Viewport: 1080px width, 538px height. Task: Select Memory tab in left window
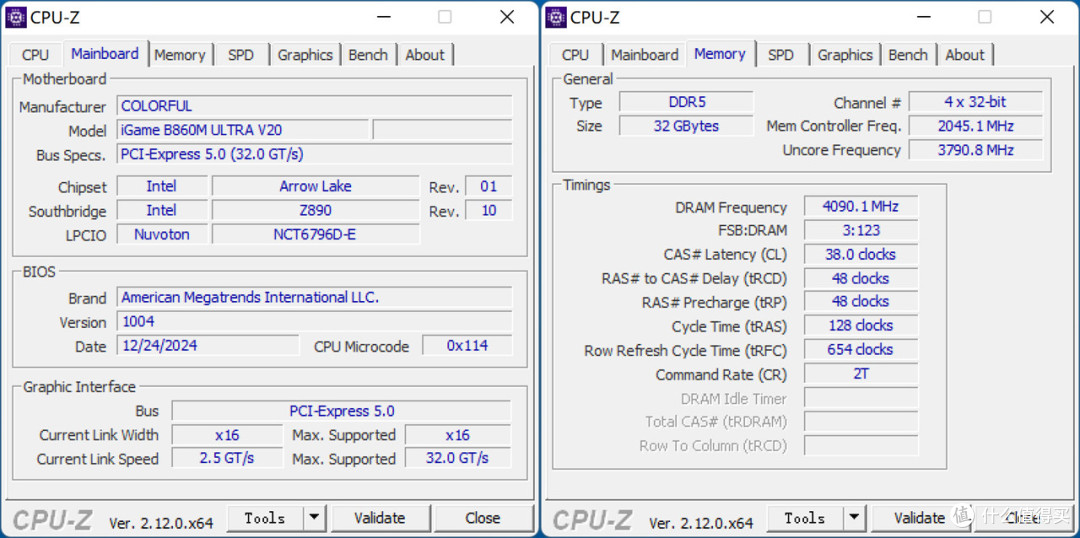[180, 55]
